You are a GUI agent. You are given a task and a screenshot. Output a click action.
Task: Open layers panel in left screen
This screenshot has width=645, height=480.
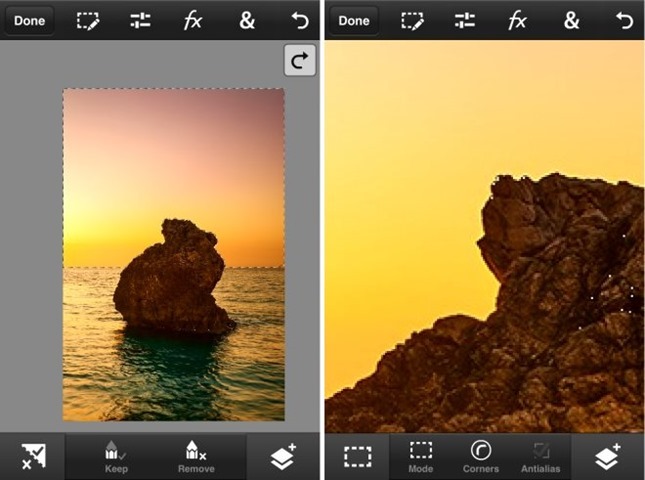[x=284, y=456]
